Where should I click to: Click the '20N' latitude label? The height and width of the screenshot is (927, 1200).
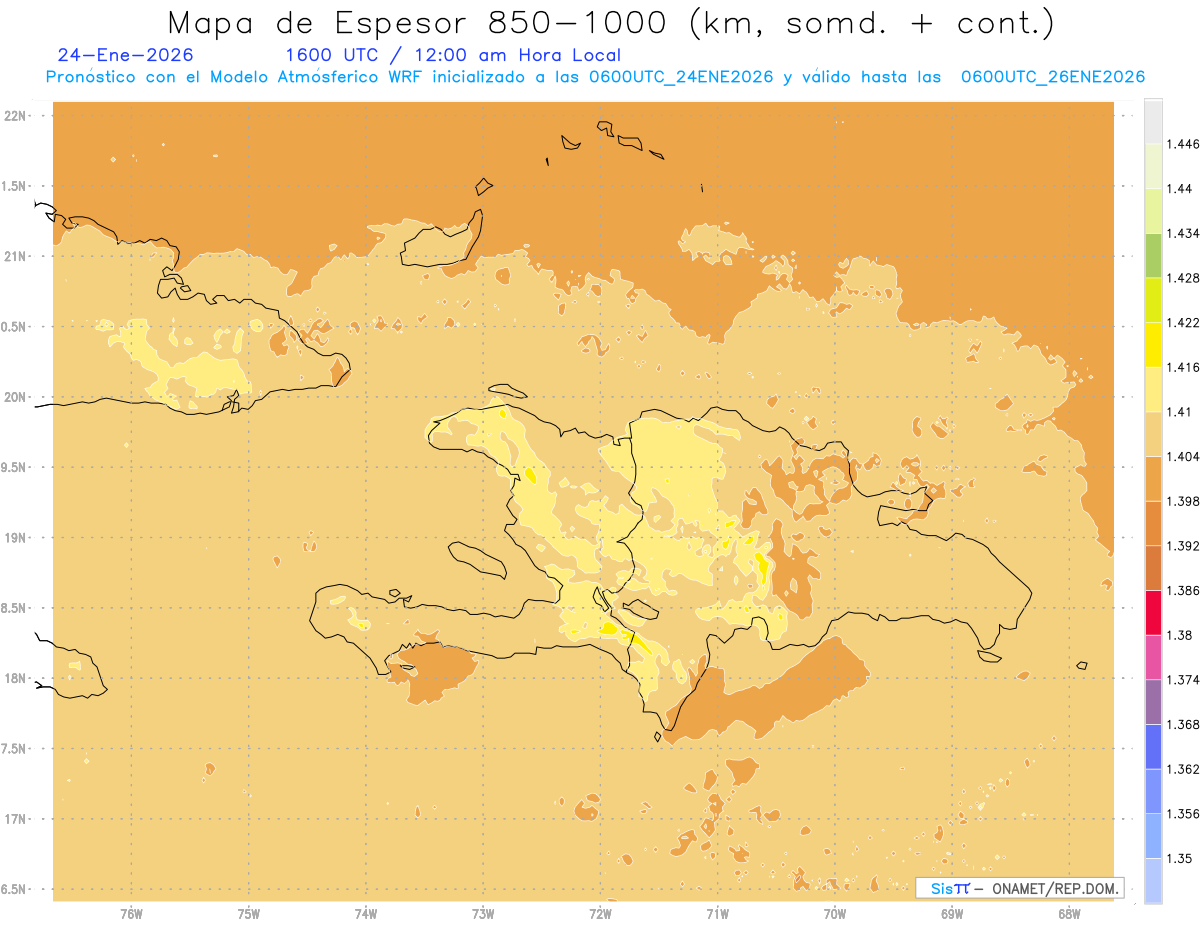[15, 397]
